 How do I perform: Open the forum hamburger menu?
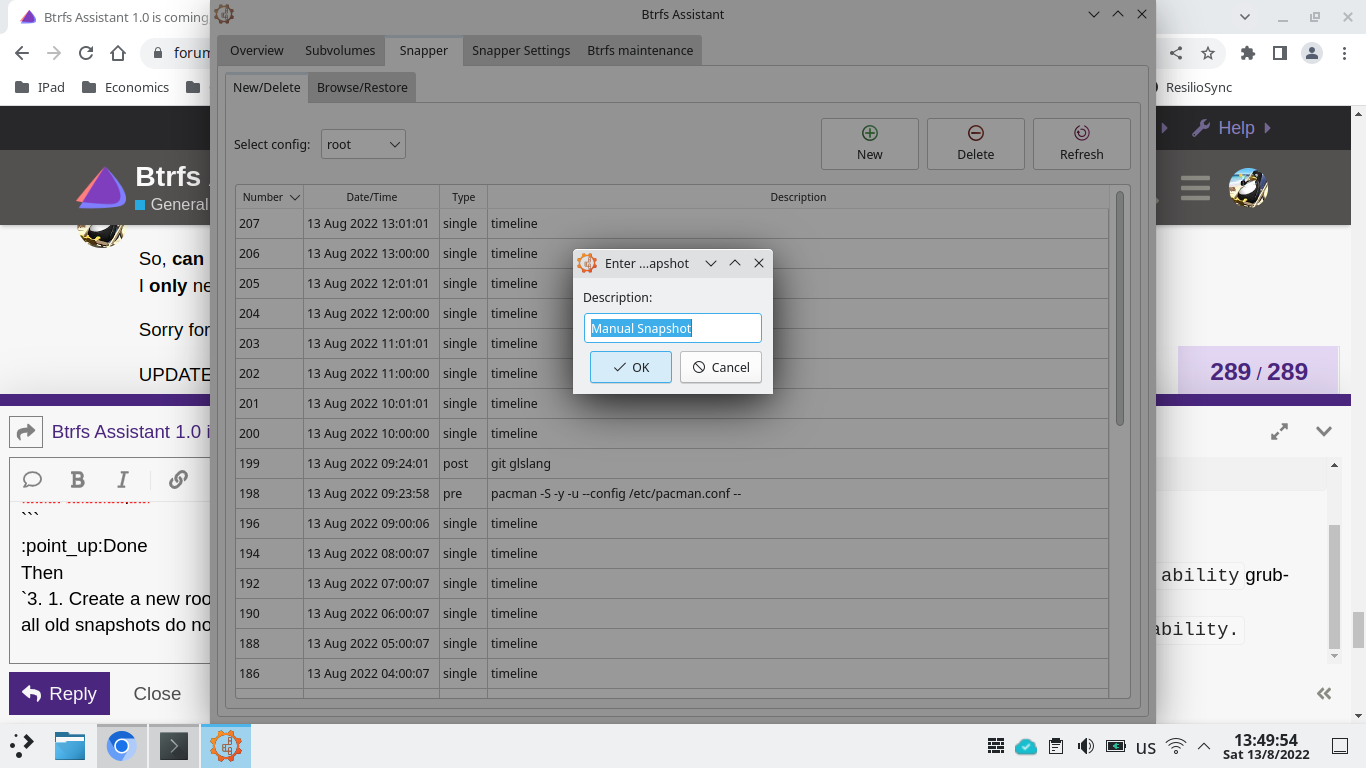click(1195, 188)
